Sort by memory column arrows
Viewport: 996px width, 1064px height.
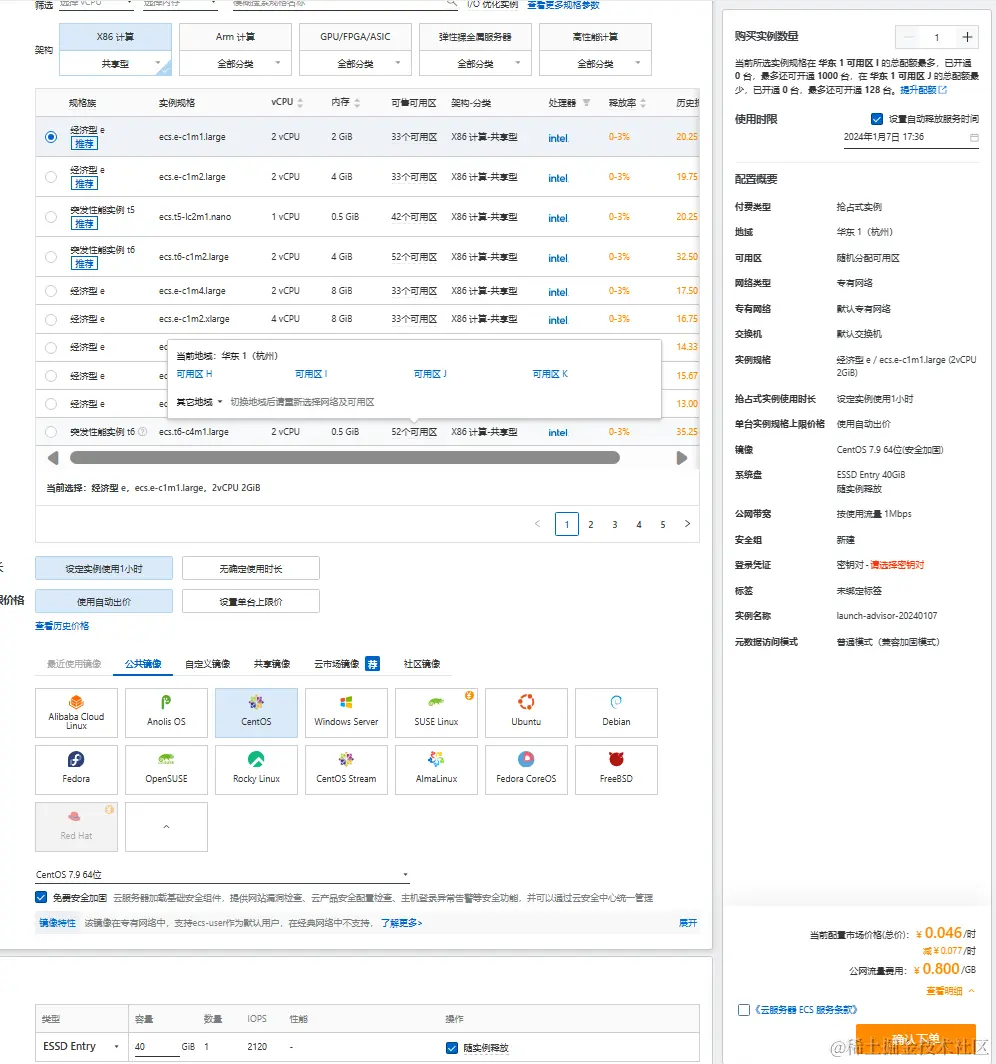[357, 103]
